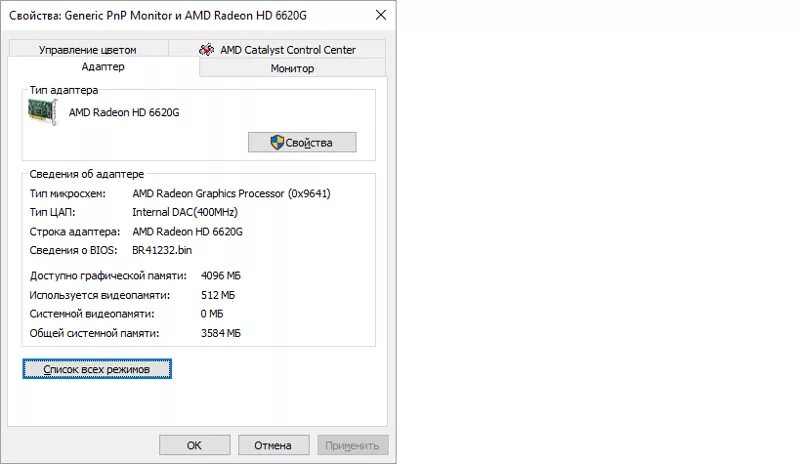Click the Тип адаптера group heading
The image size is (800, 464).
click(64, 90)
